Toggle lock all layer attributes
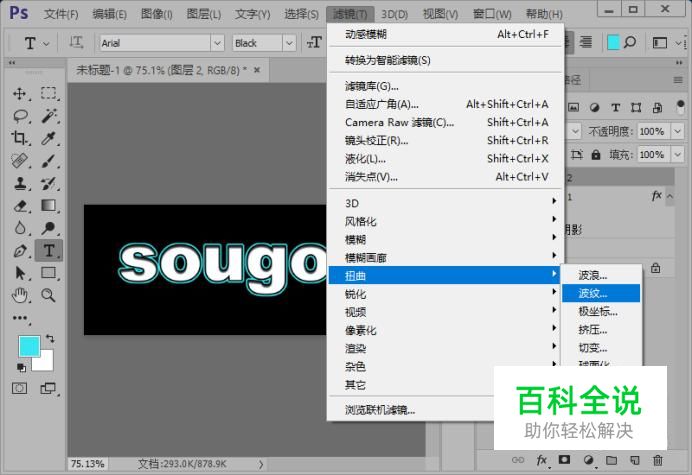The height and width of the screenshot is (475, 692). [x=596, y=155]
